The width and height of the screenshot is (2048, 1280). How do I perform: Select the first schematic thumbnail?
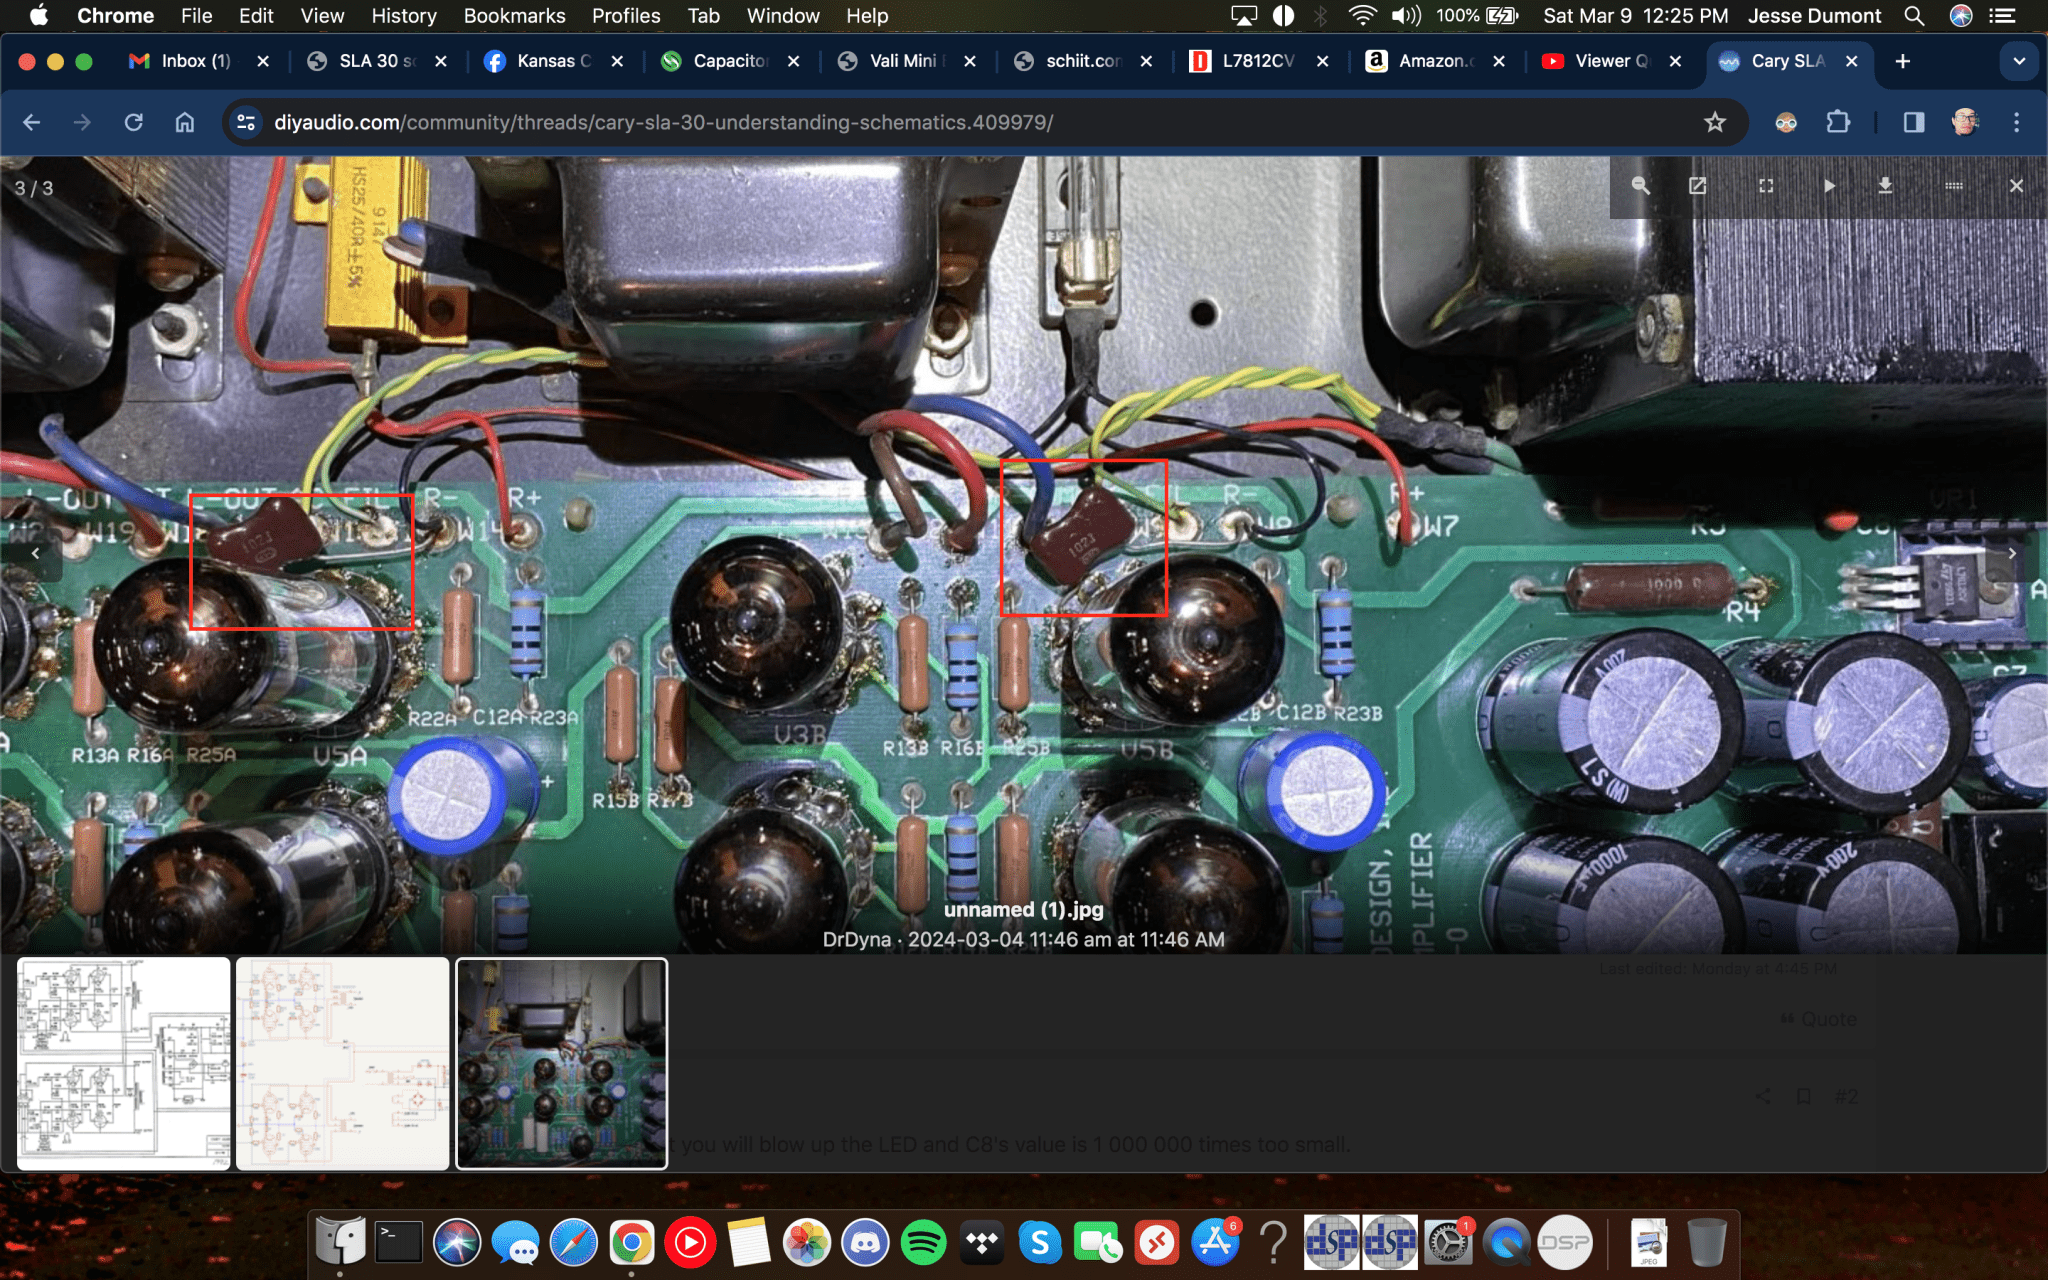[124, 1063]
